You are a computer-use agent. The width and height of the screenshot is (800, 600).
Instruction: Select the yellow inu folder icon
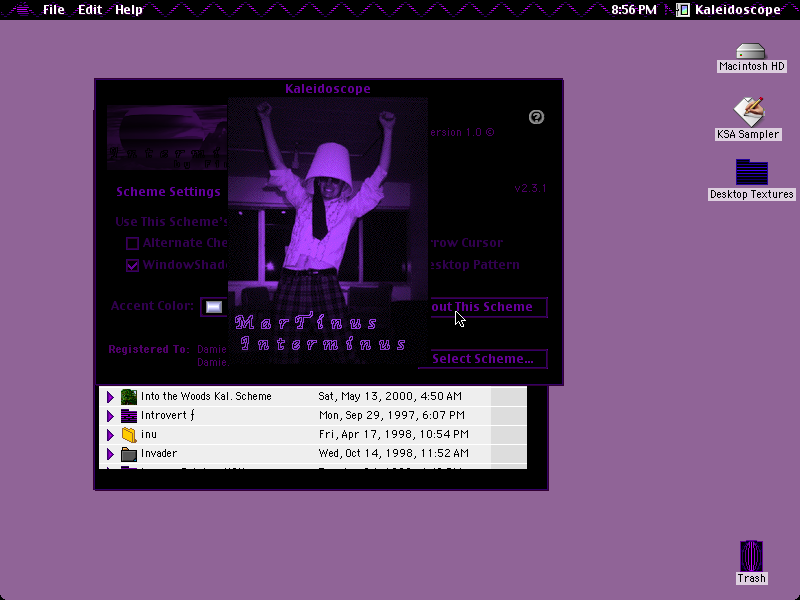click(129, 435)
